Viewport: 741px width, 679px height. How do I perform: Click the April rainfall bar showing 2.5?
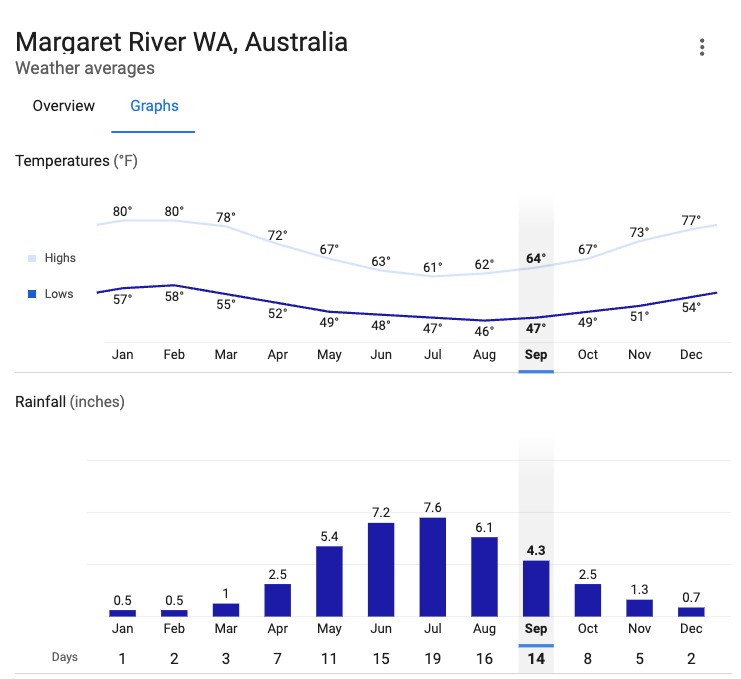coord(277,600)
